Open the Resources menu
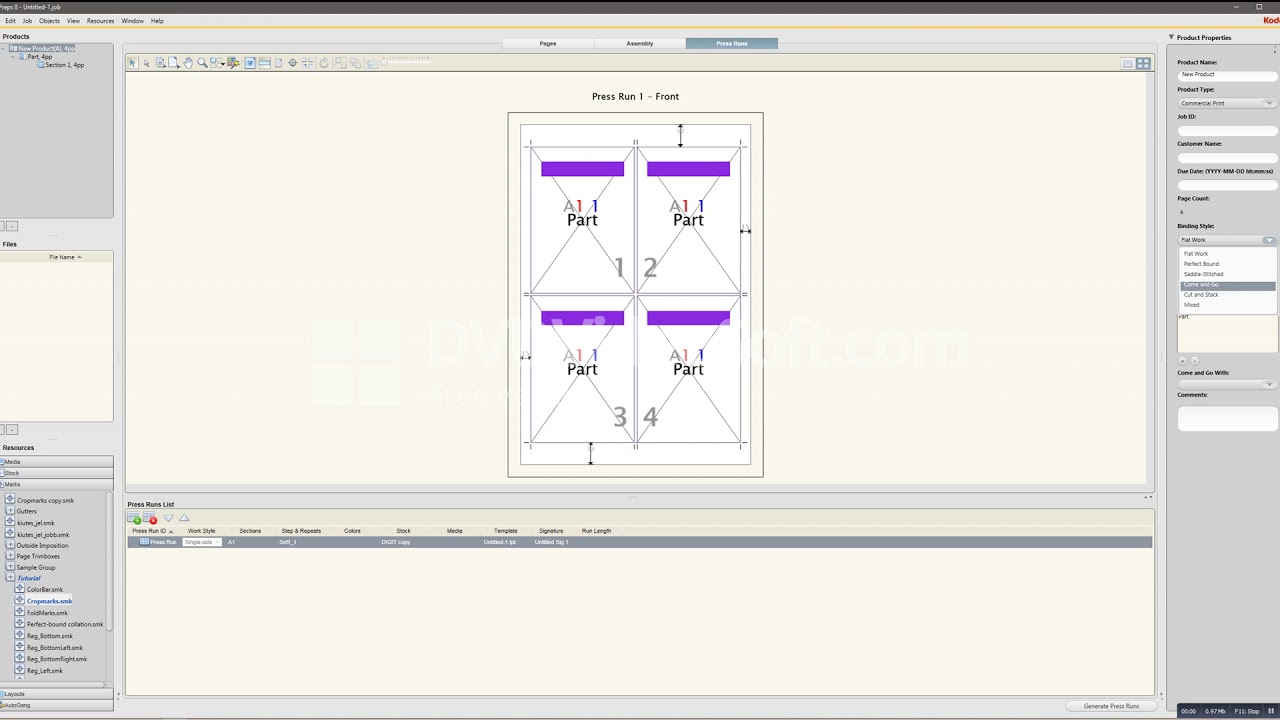1280x720 pixels. pos(100,21)
